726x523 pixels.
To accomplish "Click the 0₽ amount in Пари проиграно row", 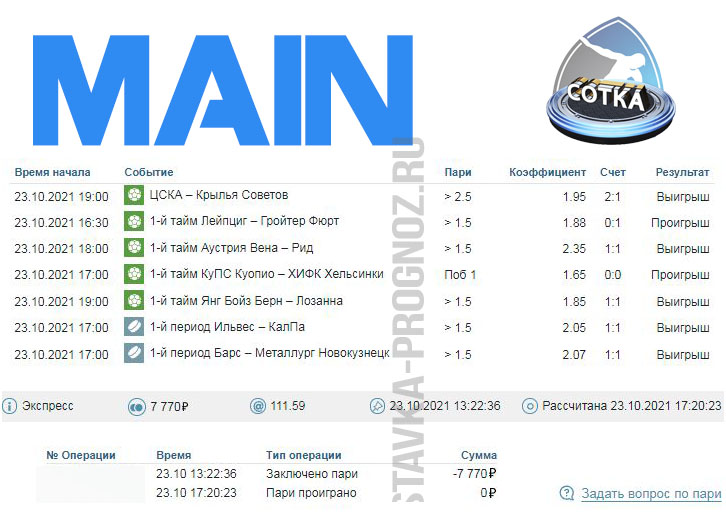I will click(488, 493).
